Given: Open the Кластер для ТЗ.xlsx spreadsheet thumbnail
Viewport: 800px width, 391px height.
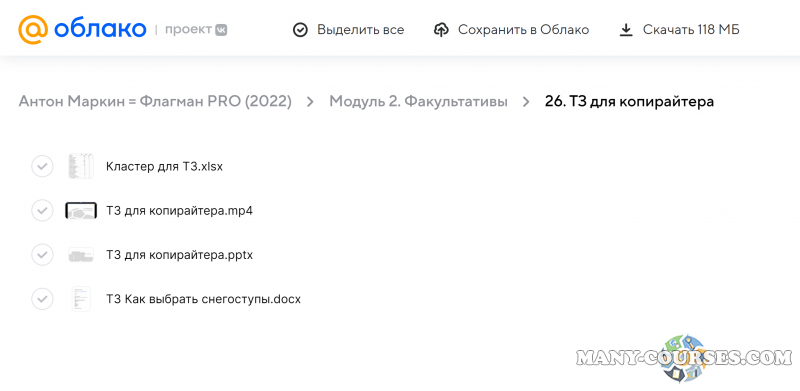Looking at the screenshot, I should pos(81,166).
